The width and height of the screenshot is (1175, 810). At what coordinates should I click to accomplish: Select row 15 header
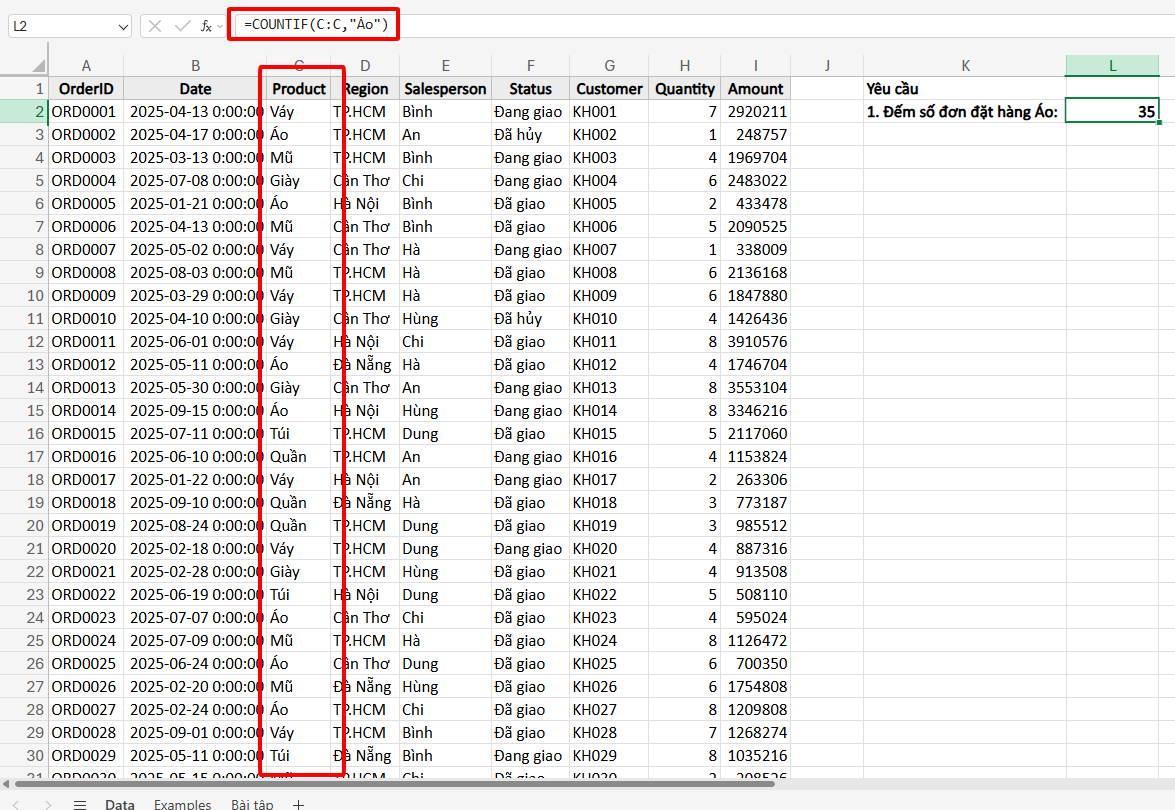tap(25, 411)
